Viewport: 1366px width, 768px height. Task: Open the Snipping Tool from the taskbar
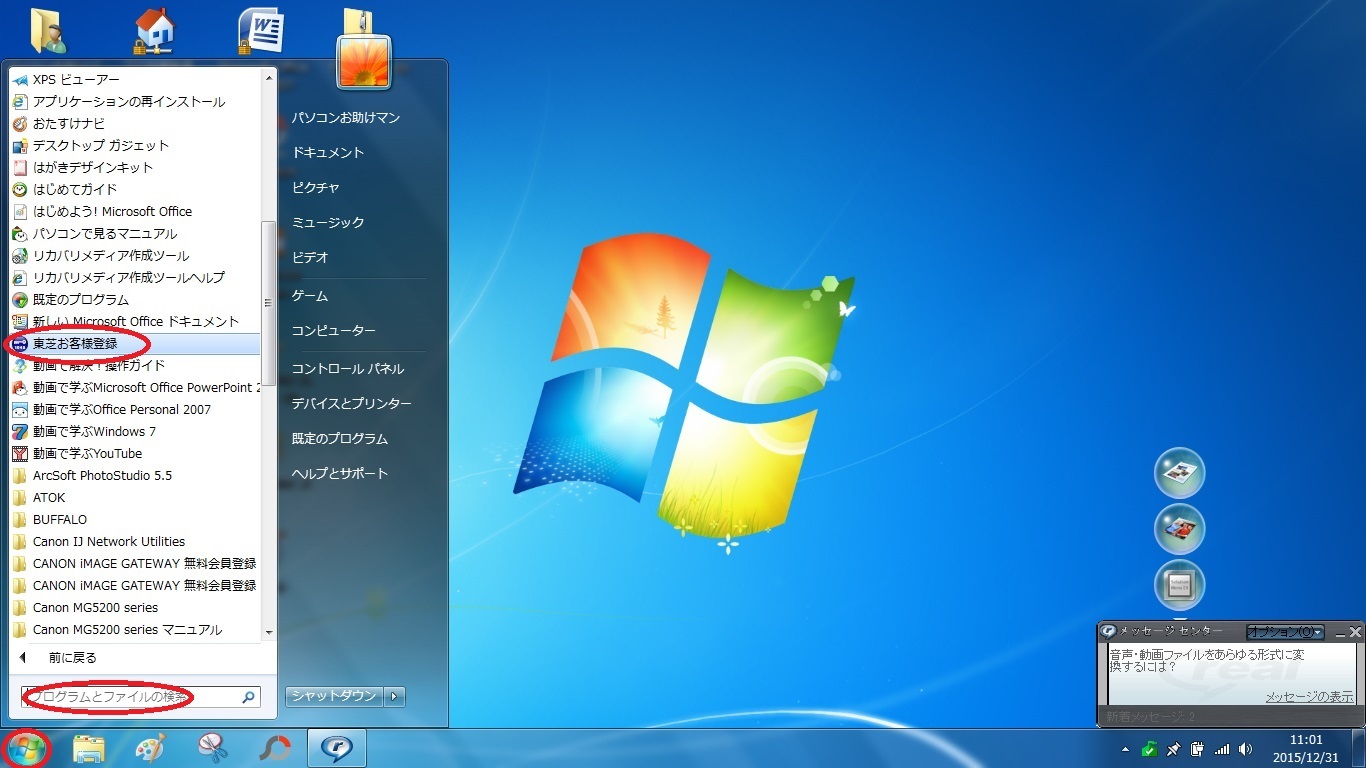(212, 748)
